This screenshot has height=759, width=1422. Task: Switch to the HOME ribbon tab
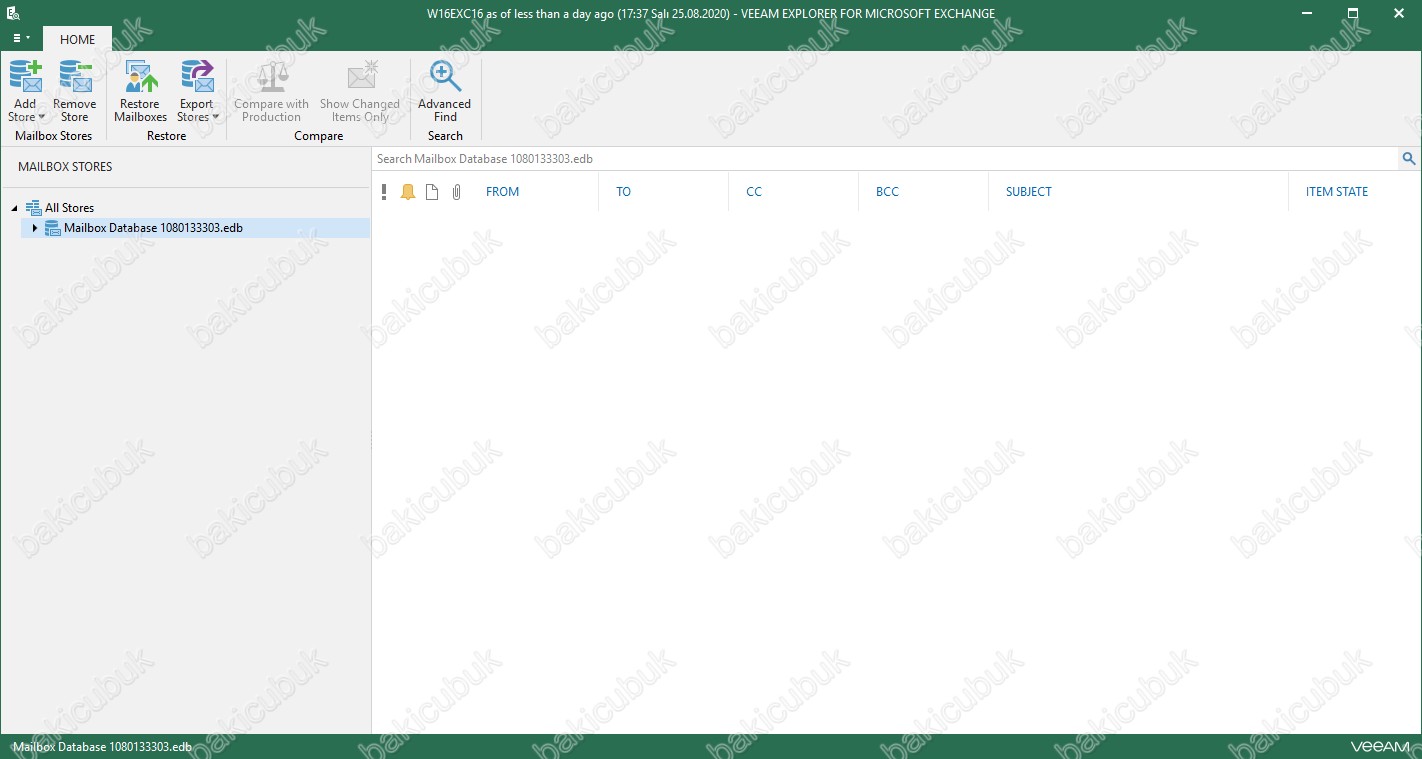pyautogui.click(x=77, y=39)
